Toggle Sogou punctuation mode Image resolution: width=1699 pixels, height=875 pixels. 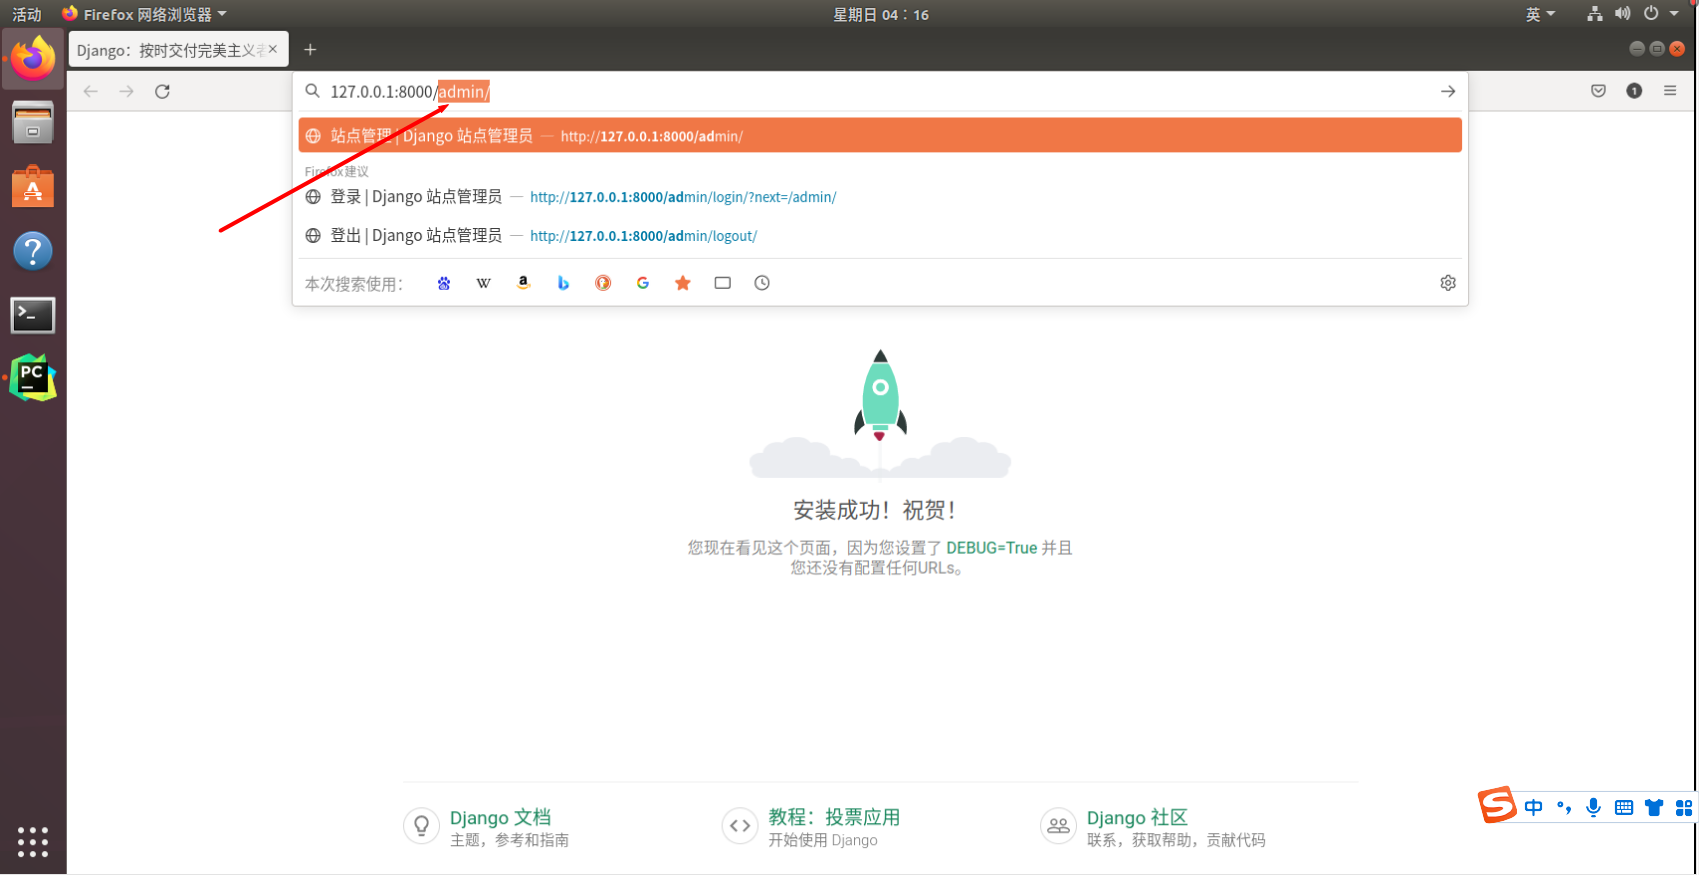click(x=1564, y=807)
